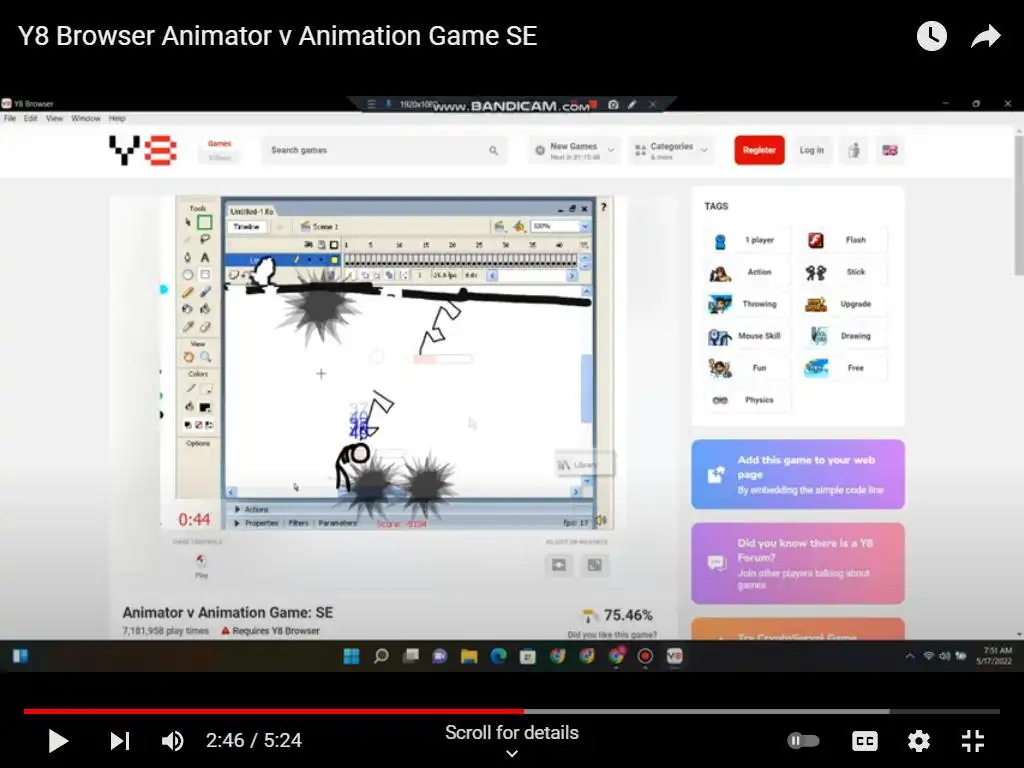Open the YouTube settings gear

918,741
